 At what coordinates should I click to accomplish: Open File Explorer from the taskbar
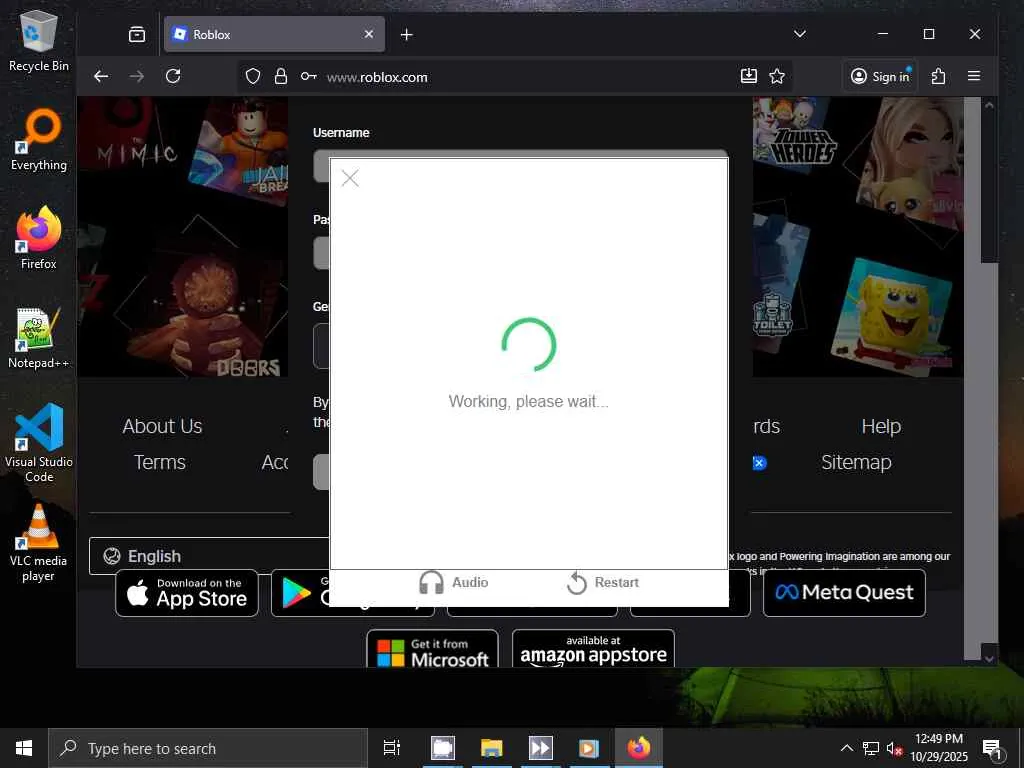pyautogui.click(x=491, y=748)
